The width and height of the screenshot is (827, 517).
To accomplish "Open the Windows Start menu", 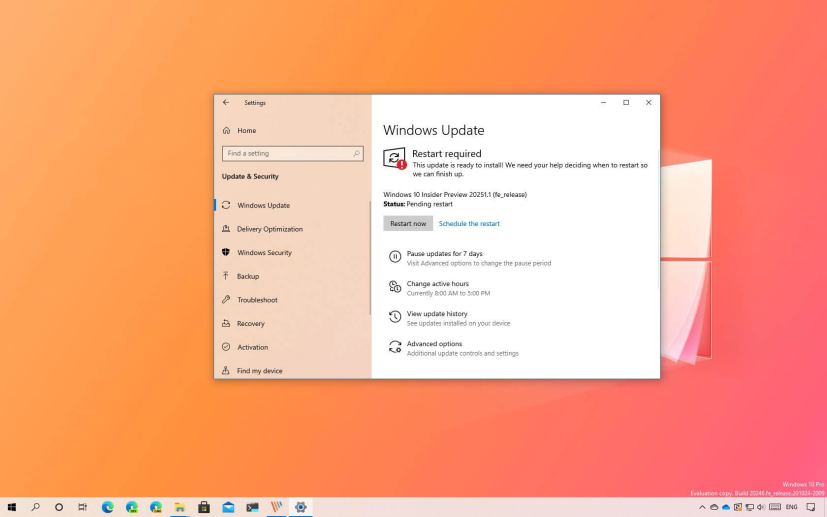I will pyautogui.click(x=12, y=508).
